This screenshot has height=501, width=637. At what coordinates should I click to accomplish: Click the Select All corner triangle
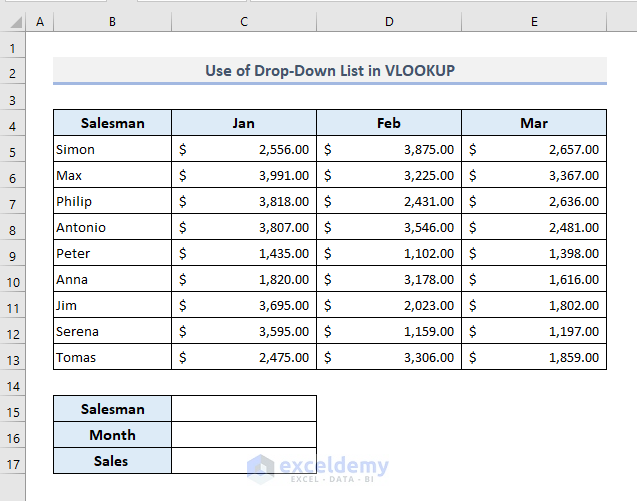[13, 21]
